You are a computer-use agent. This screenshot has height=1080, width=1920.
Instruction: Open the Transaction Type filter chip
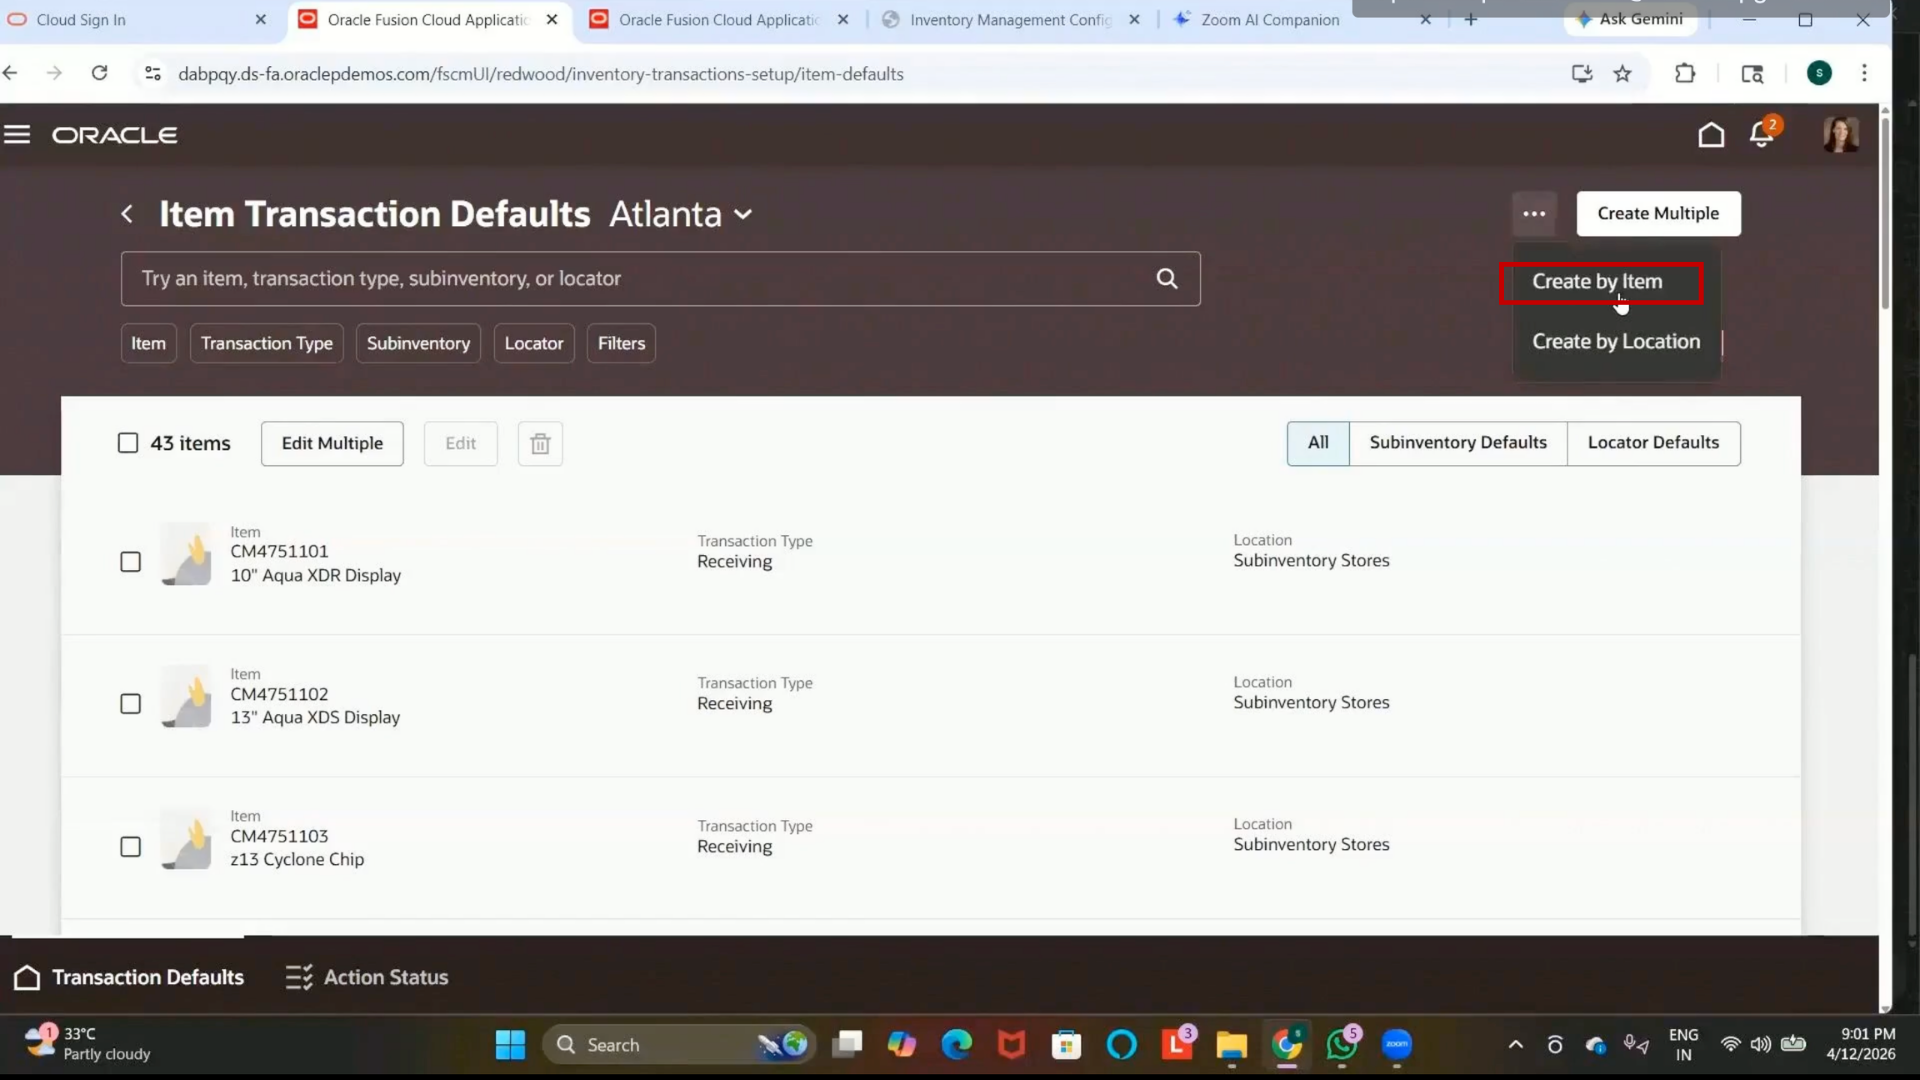pos(267,343)
